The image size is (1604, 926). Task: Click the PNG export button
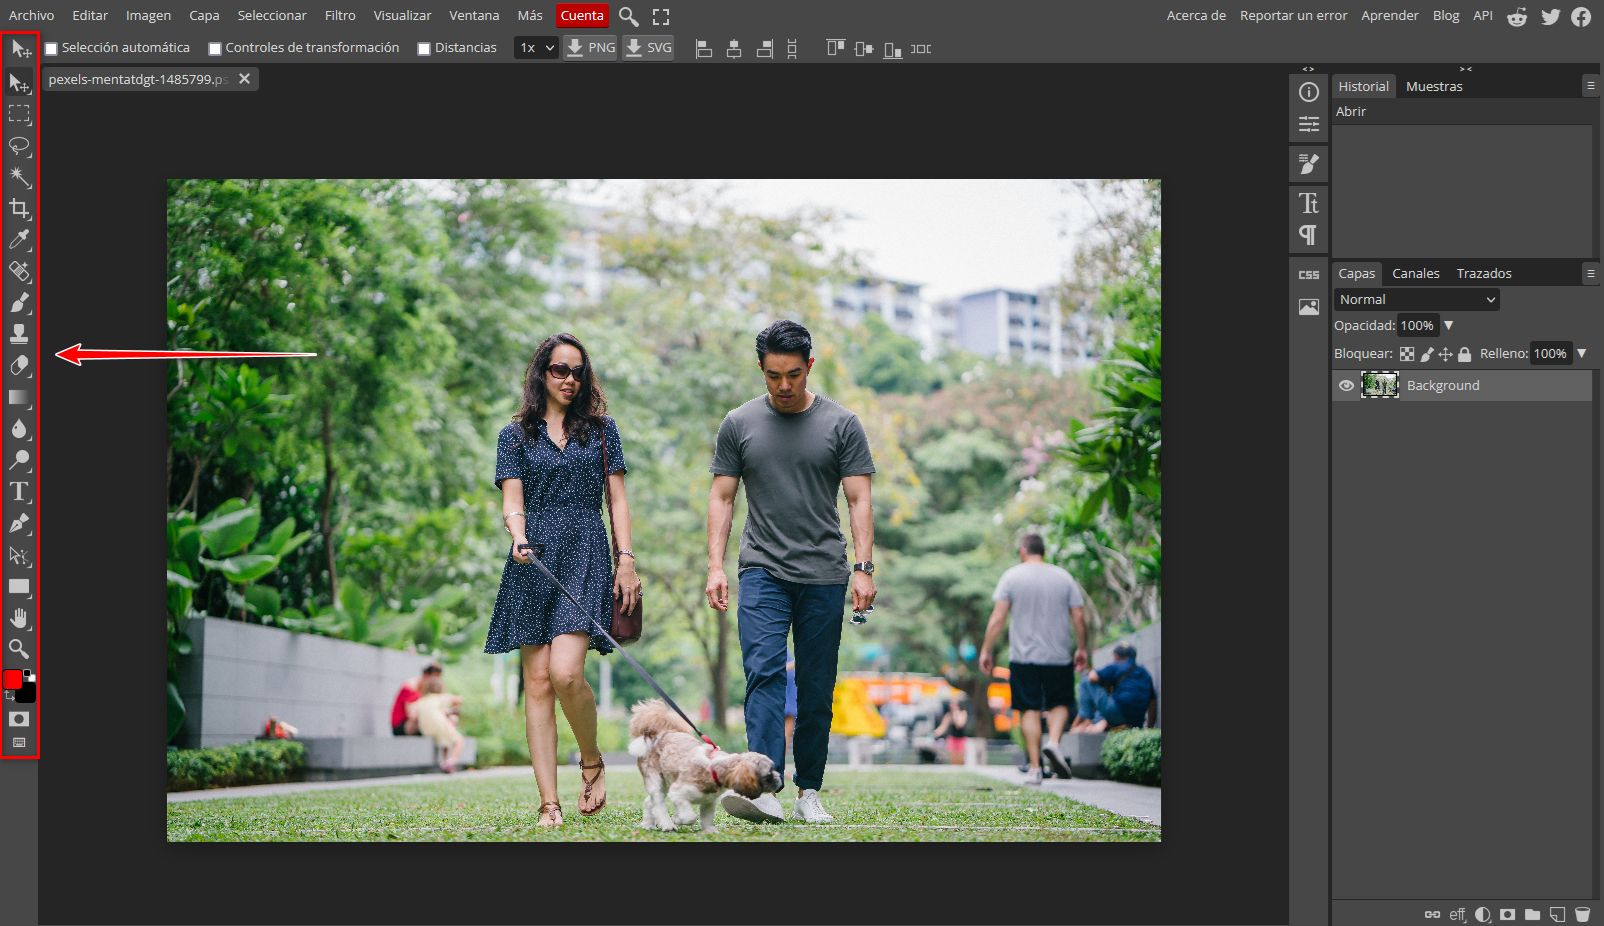click(x=590, y=48)
